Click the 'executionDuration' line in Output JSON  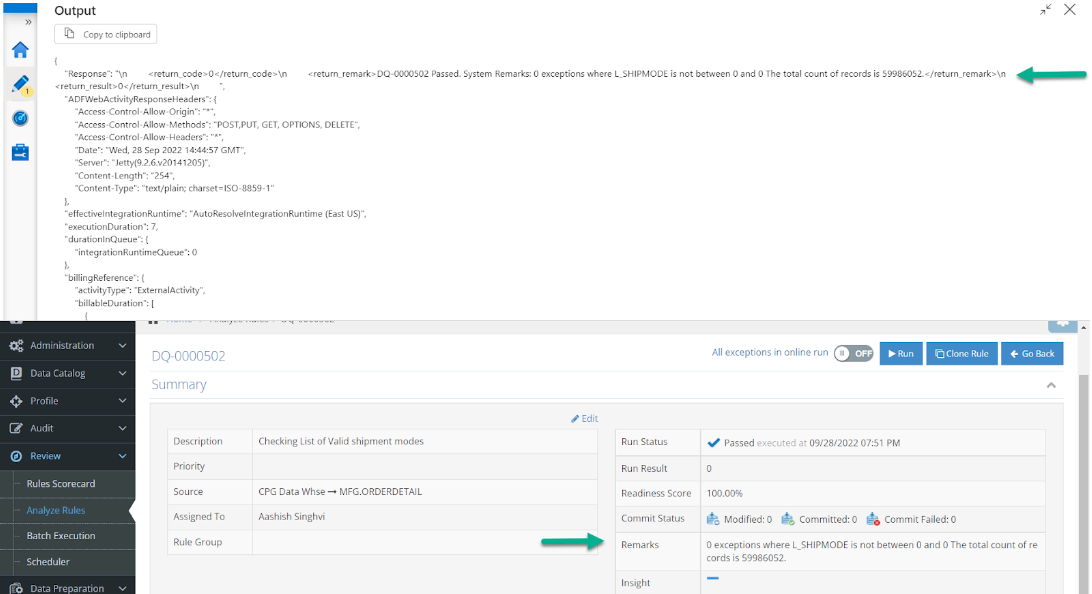coord(111,226)
